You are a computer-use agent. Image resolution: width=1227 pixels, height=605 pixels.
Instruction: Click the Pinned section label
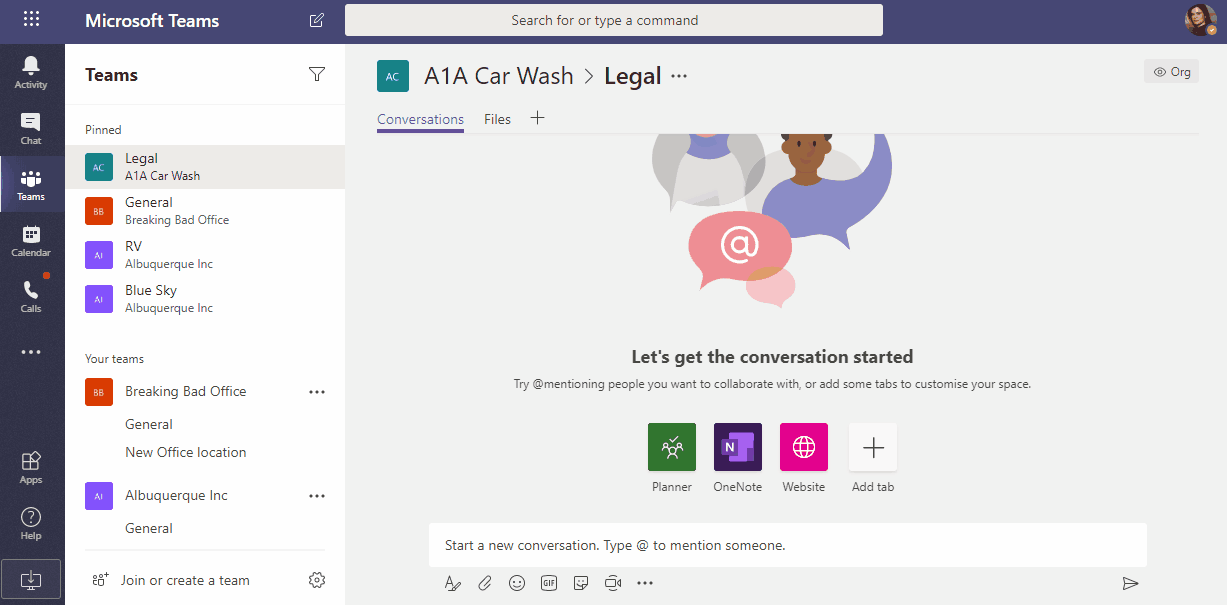pyautogui.click(x=103, y=130)
